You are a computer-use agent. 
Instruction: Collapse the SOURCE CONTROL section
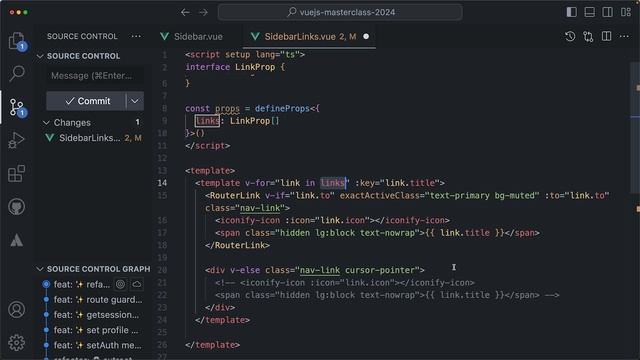click(x=40, y=56)
